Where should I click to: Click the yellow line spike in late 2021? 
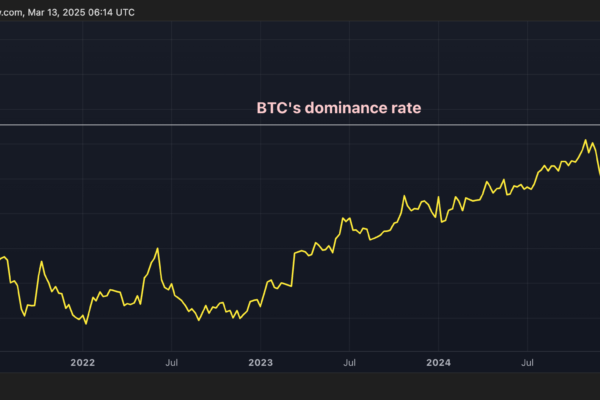(41, 262)
